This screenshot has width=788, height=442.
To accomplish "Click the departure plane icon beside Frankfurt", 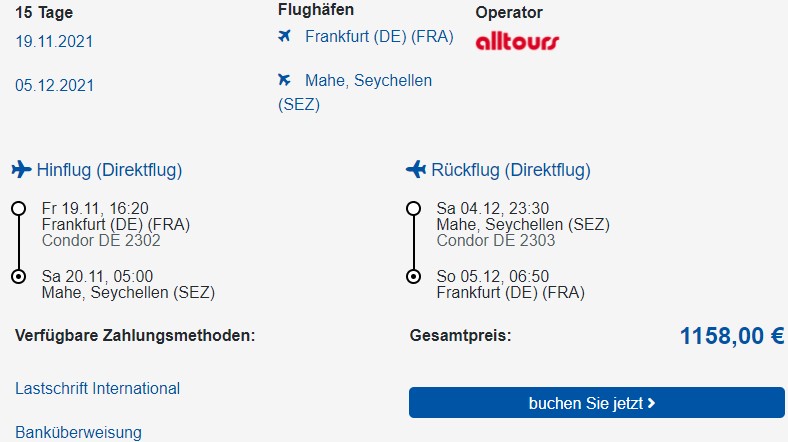I will point(284,36).
